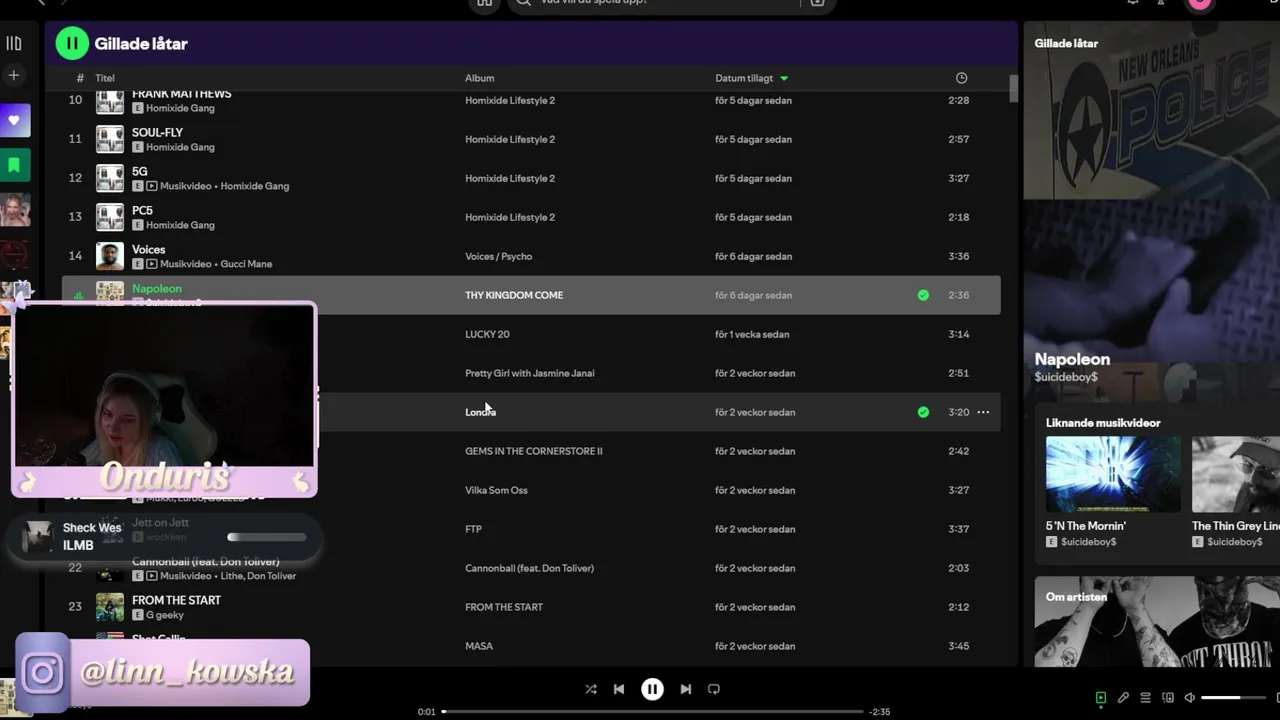This screenshot has width=1280, height=720.
Task: Open the 5 'N The Mornin' video thumbnail
Action: [1113, 474]
